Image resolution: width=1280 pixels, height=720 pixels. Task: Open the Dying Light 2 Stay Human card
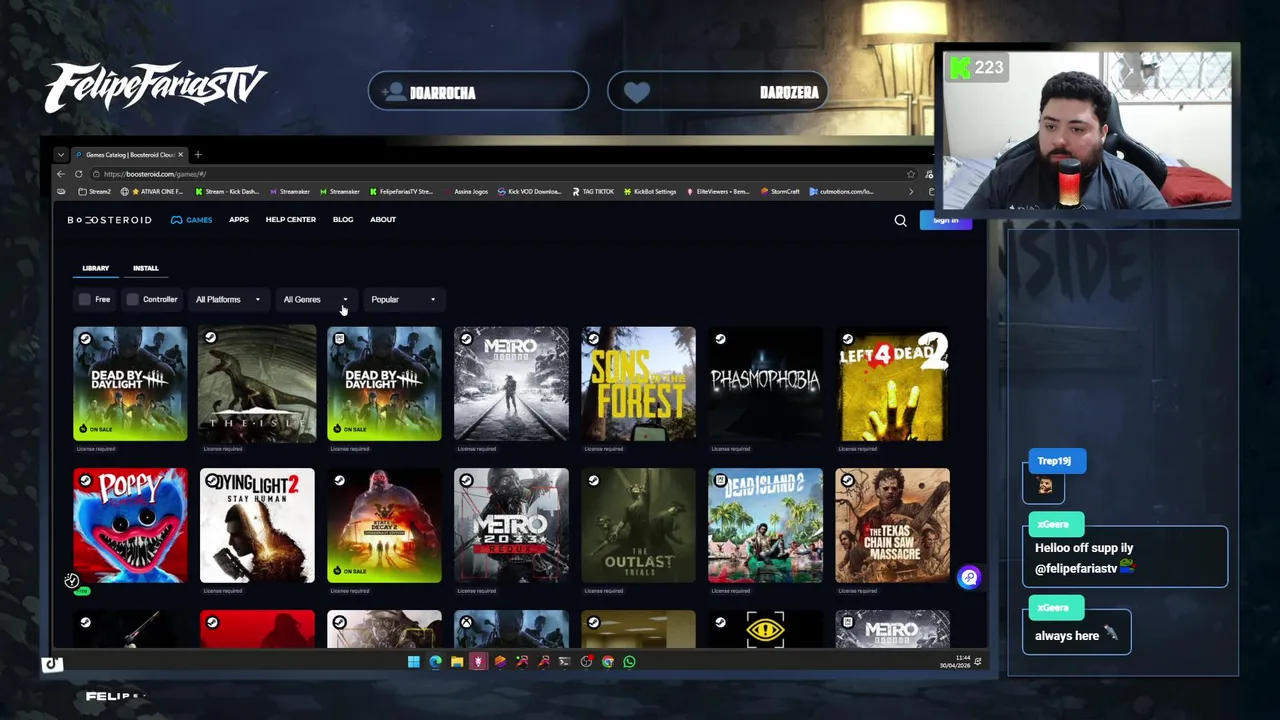257,526
